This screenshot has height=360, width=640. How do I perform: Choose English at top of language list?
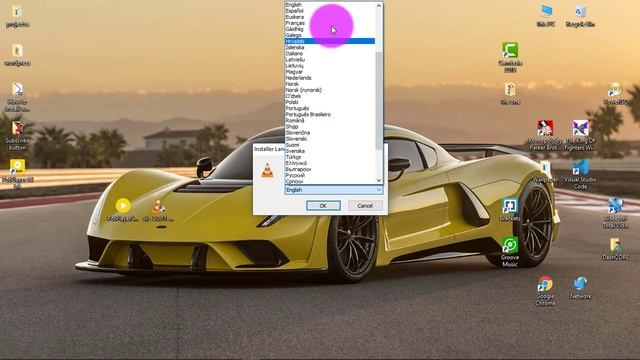[x=330, y=5]
